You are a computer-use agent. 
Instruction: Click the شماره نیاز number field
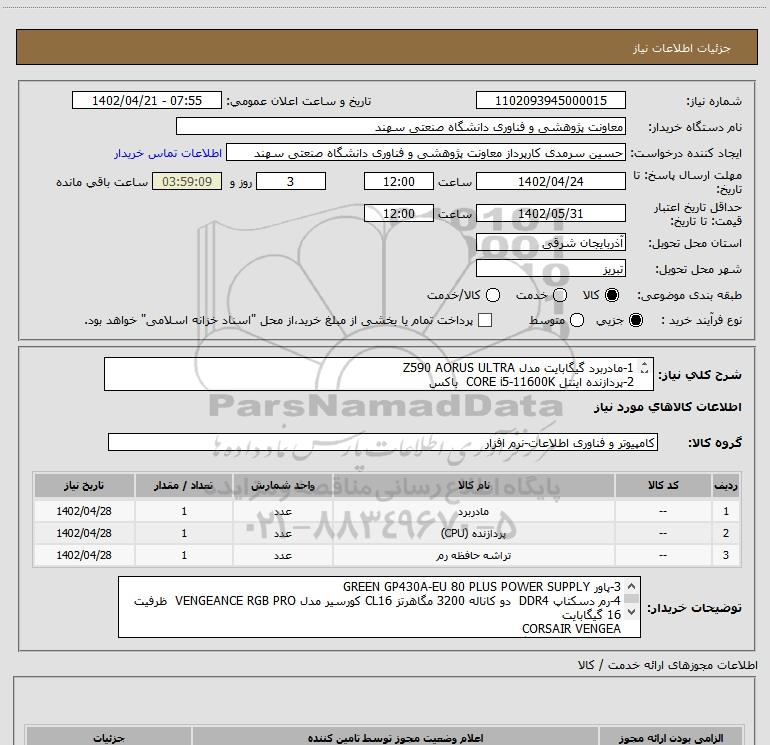pyautogui.click(x=550, y=100)
